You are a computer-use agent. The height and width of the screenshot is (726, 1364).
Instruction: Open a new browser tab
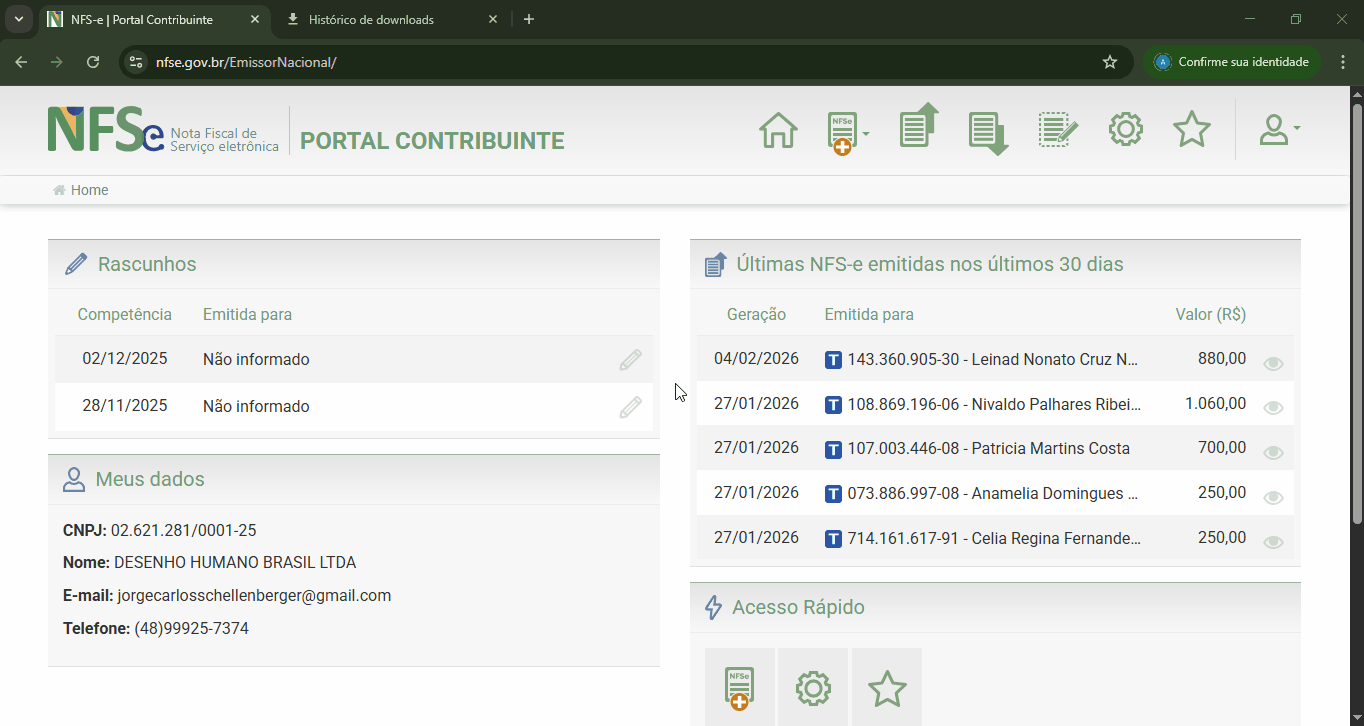(x=529, y=20)
